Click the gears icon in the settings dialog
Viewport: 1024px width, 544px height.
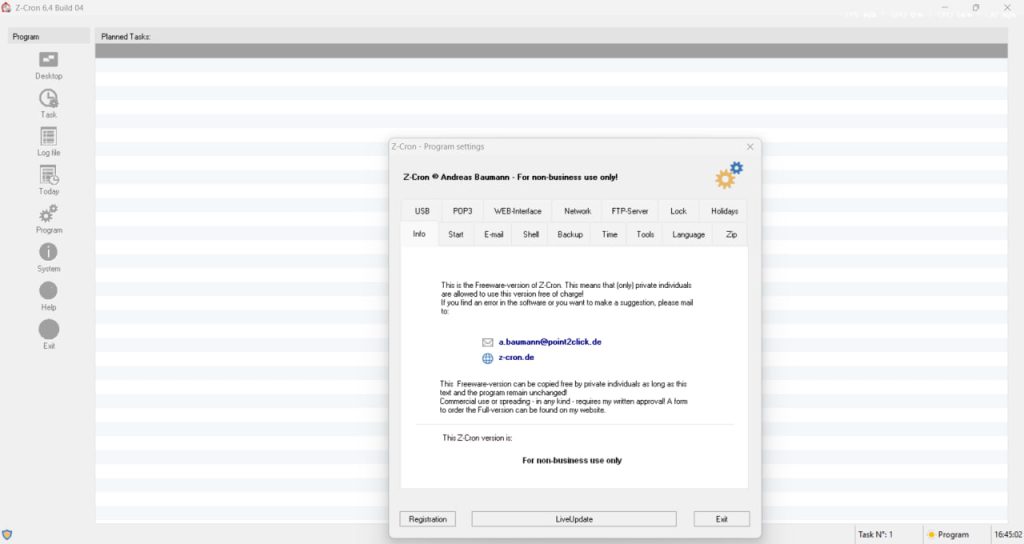(x=729, y=175)
